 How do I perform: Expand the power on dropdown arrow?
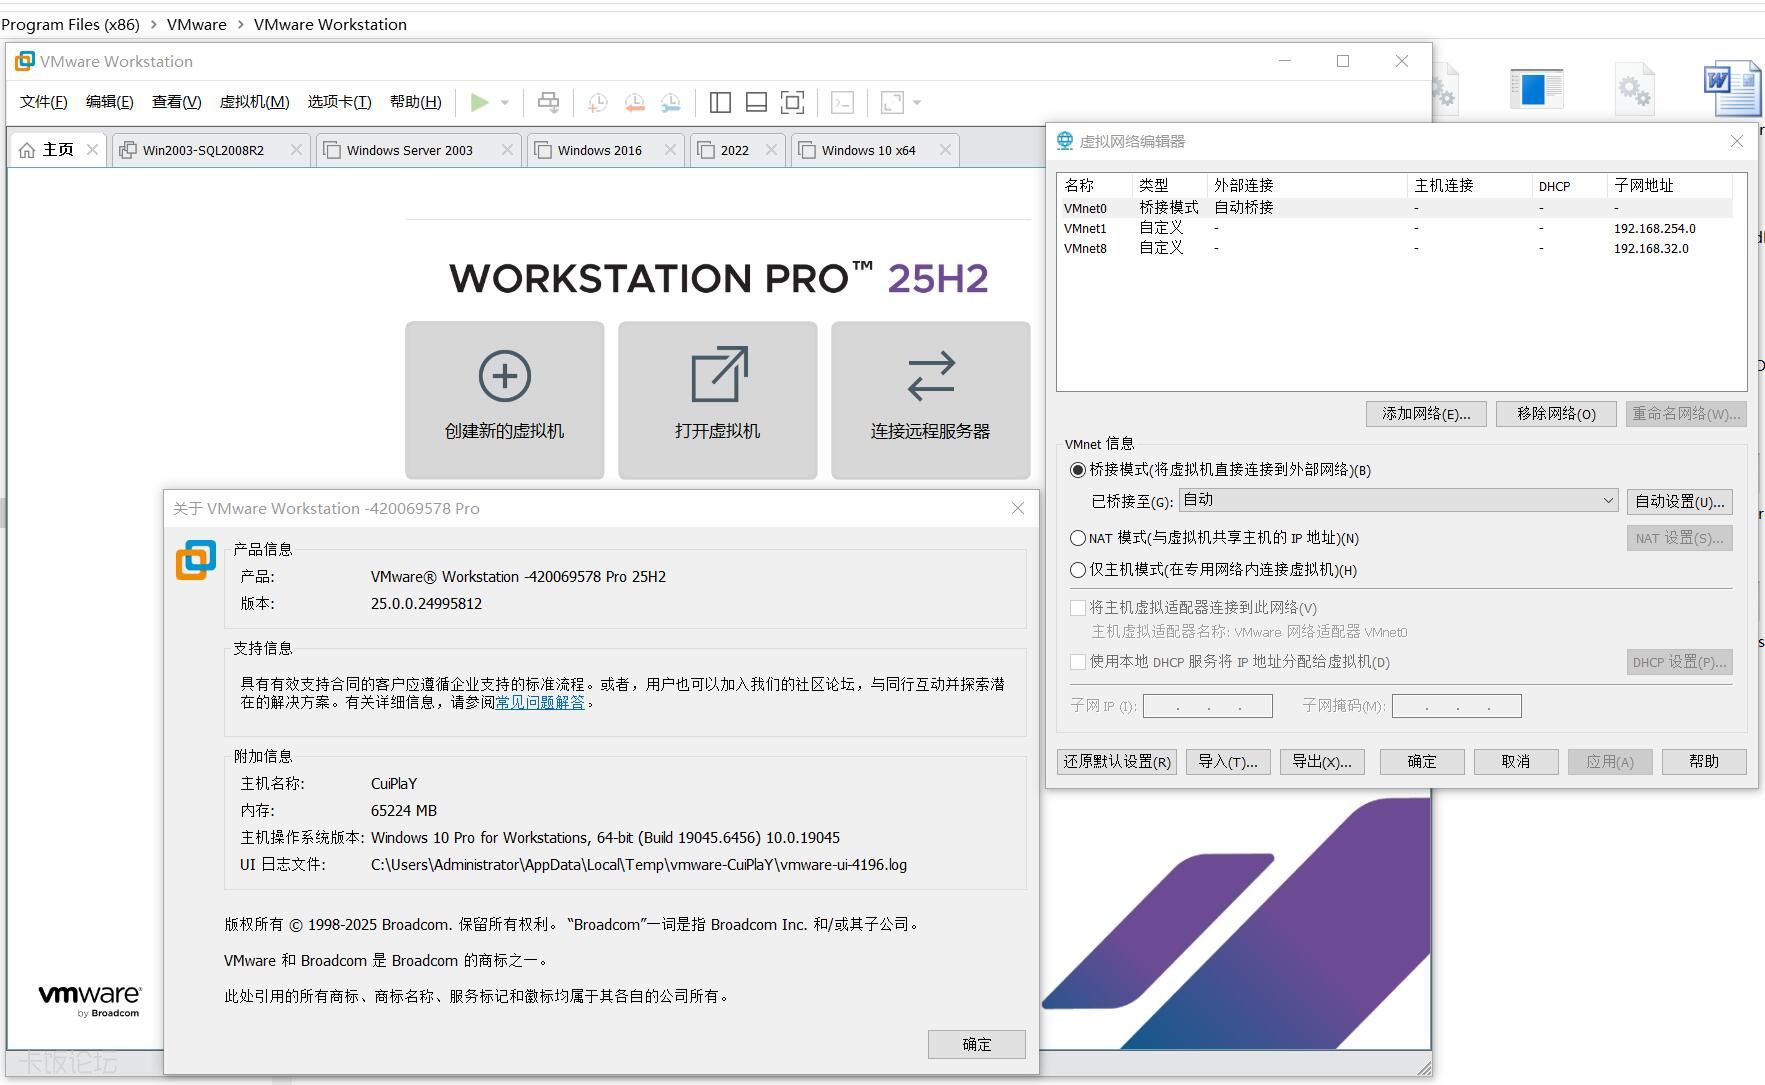click(x=505, y=102)
